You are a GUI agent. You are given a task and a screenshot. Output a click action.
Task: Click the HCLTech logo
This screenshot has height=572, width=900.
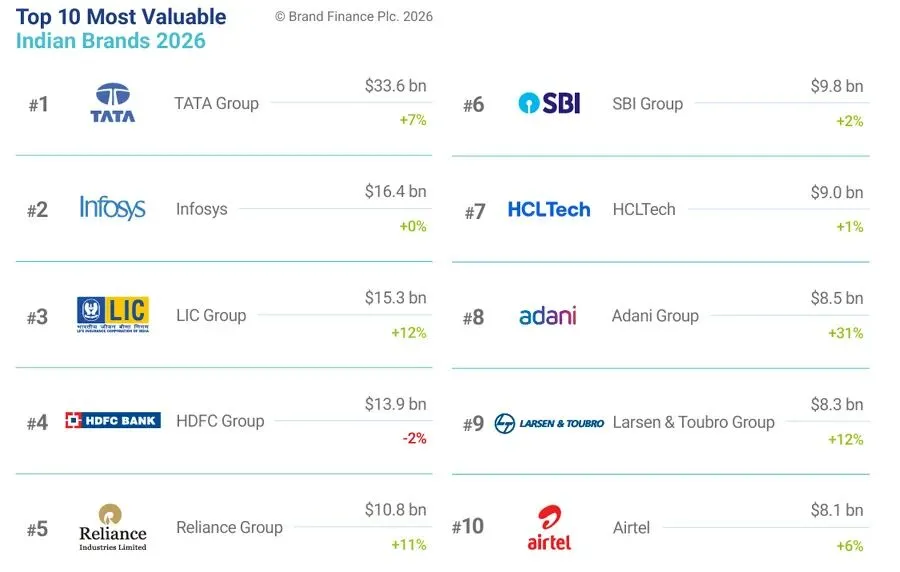click(549, 209)
